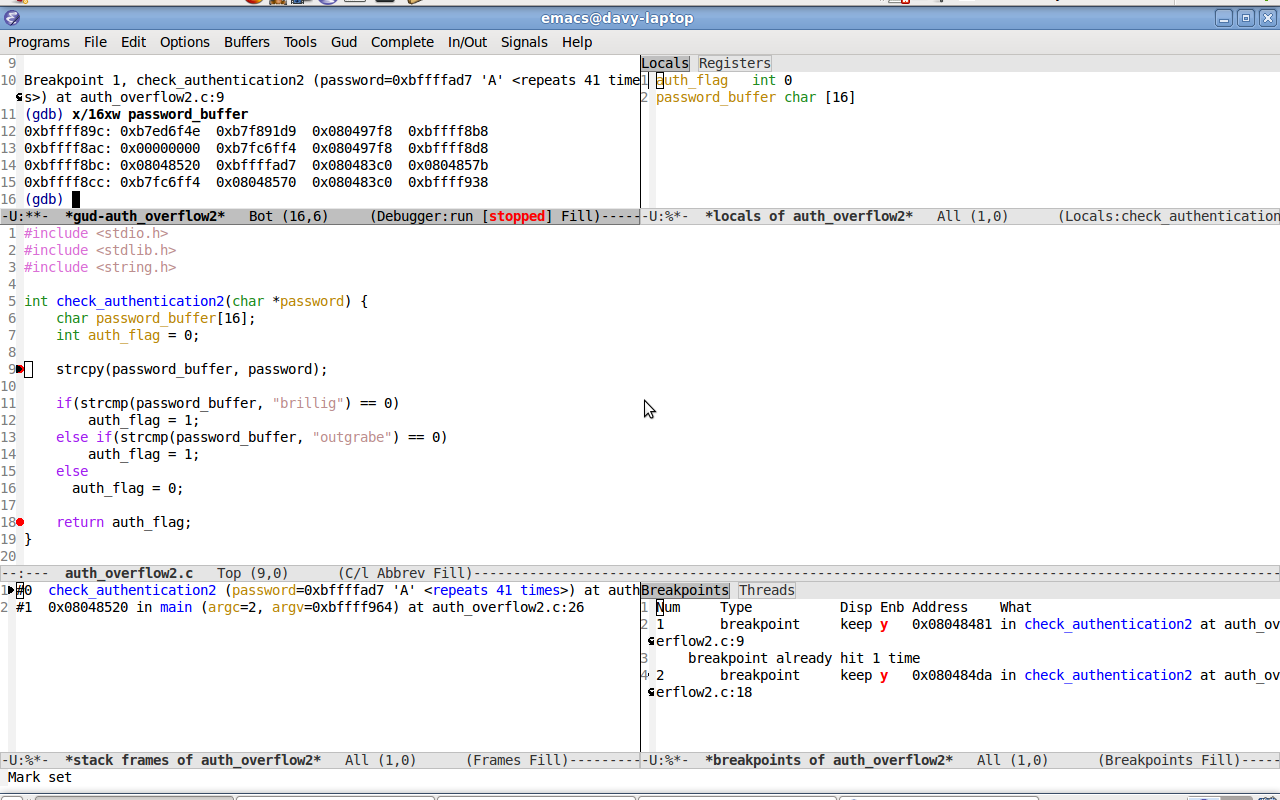Switch to the Registers tab
Viewport: 1280px width, 800px height.
coord(735,63)
